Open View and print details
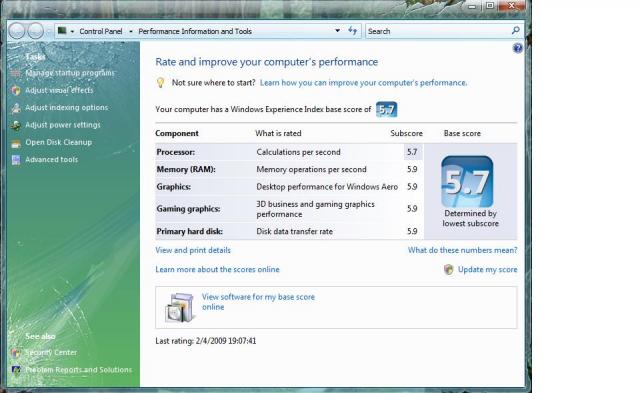The width and height of the screenshot is (640, 393). click(x=193, y=250)
